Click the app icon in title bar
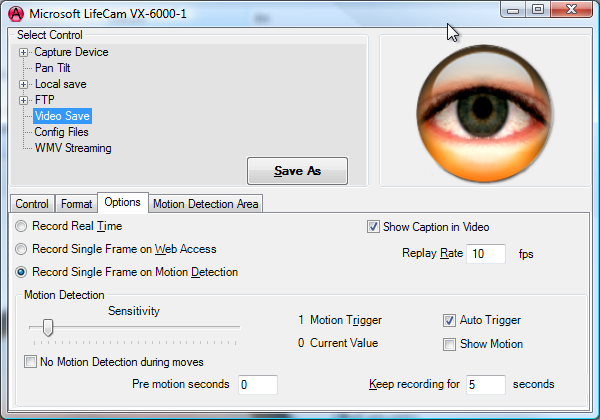This screenshot has width=600, height=420. [x=15, y=13]
